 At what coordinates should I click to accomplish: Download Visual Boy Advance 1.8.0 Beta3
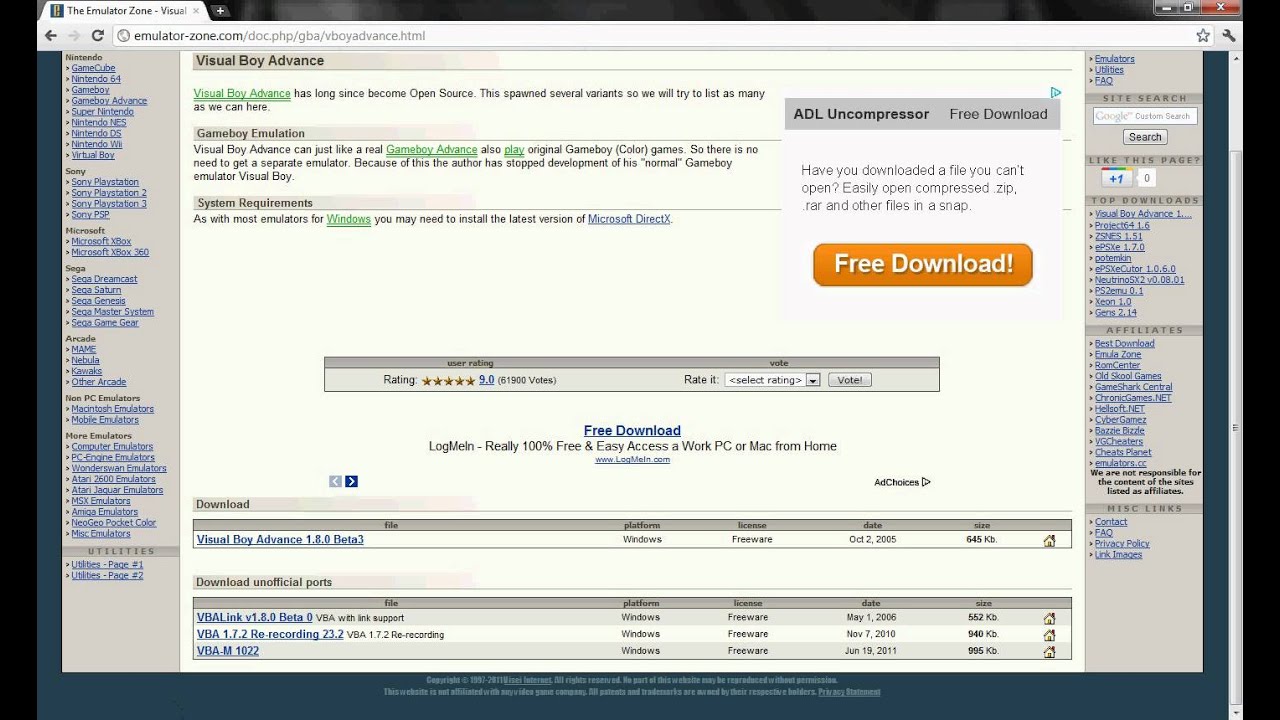tap(280, 540)
